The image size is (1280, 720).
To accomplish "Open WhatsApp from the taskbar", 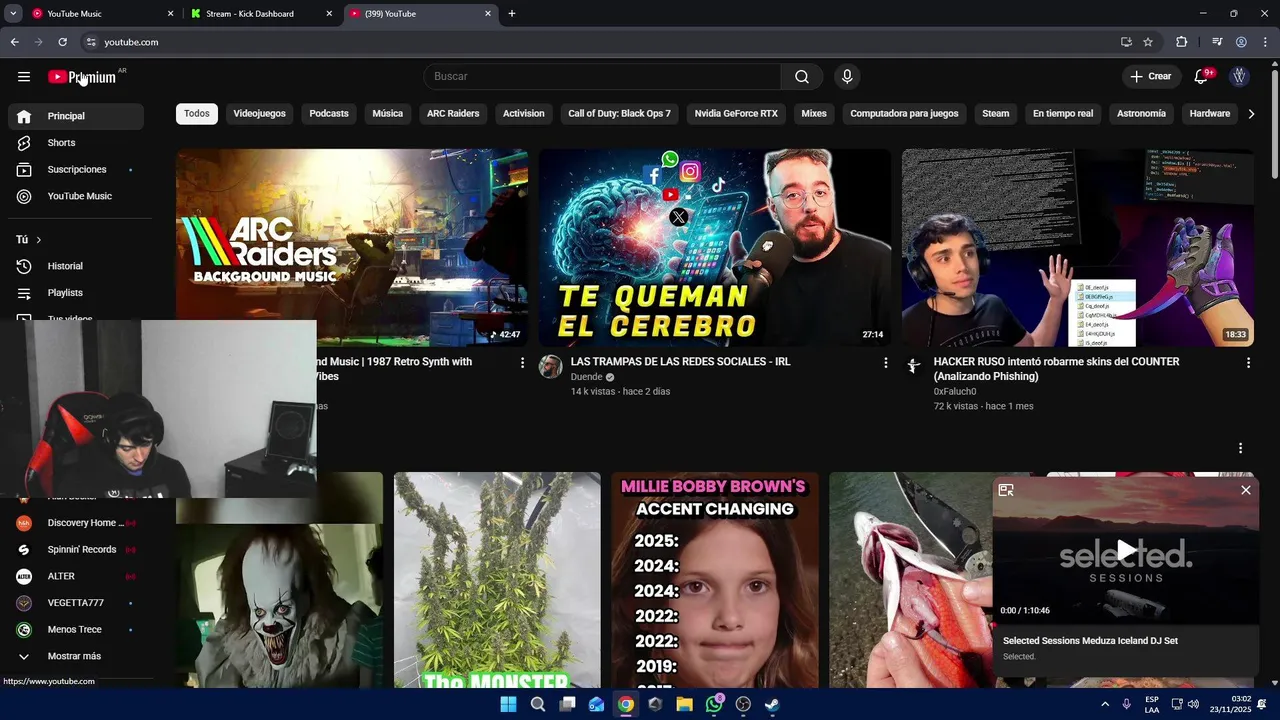I will (x=714, y=704).
